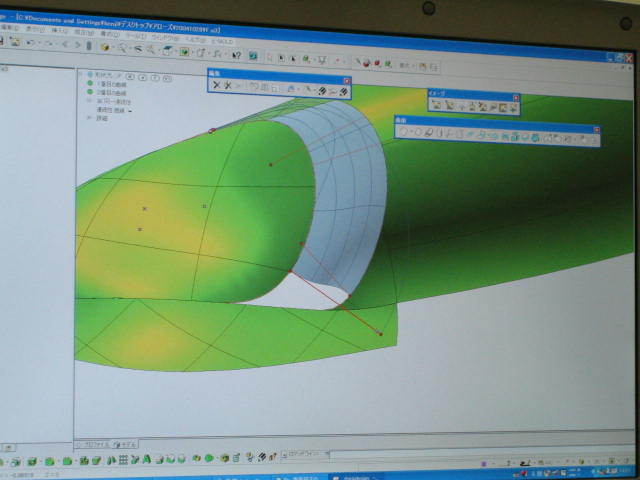The image size is (640, 480).
Task: Click the starred X icon in edit floating toolbar
Action: pos(228,85)
